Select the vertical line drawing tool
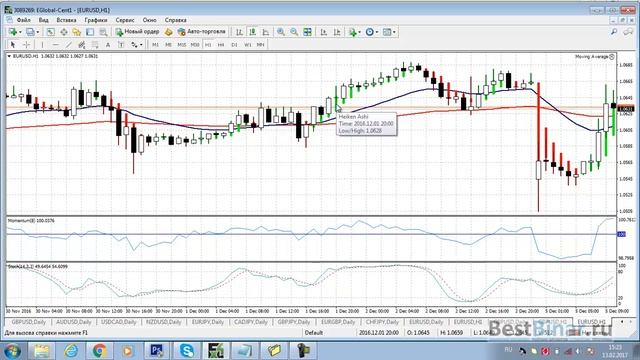This screenshot has height=360, width=640. [x=42, y=44]
